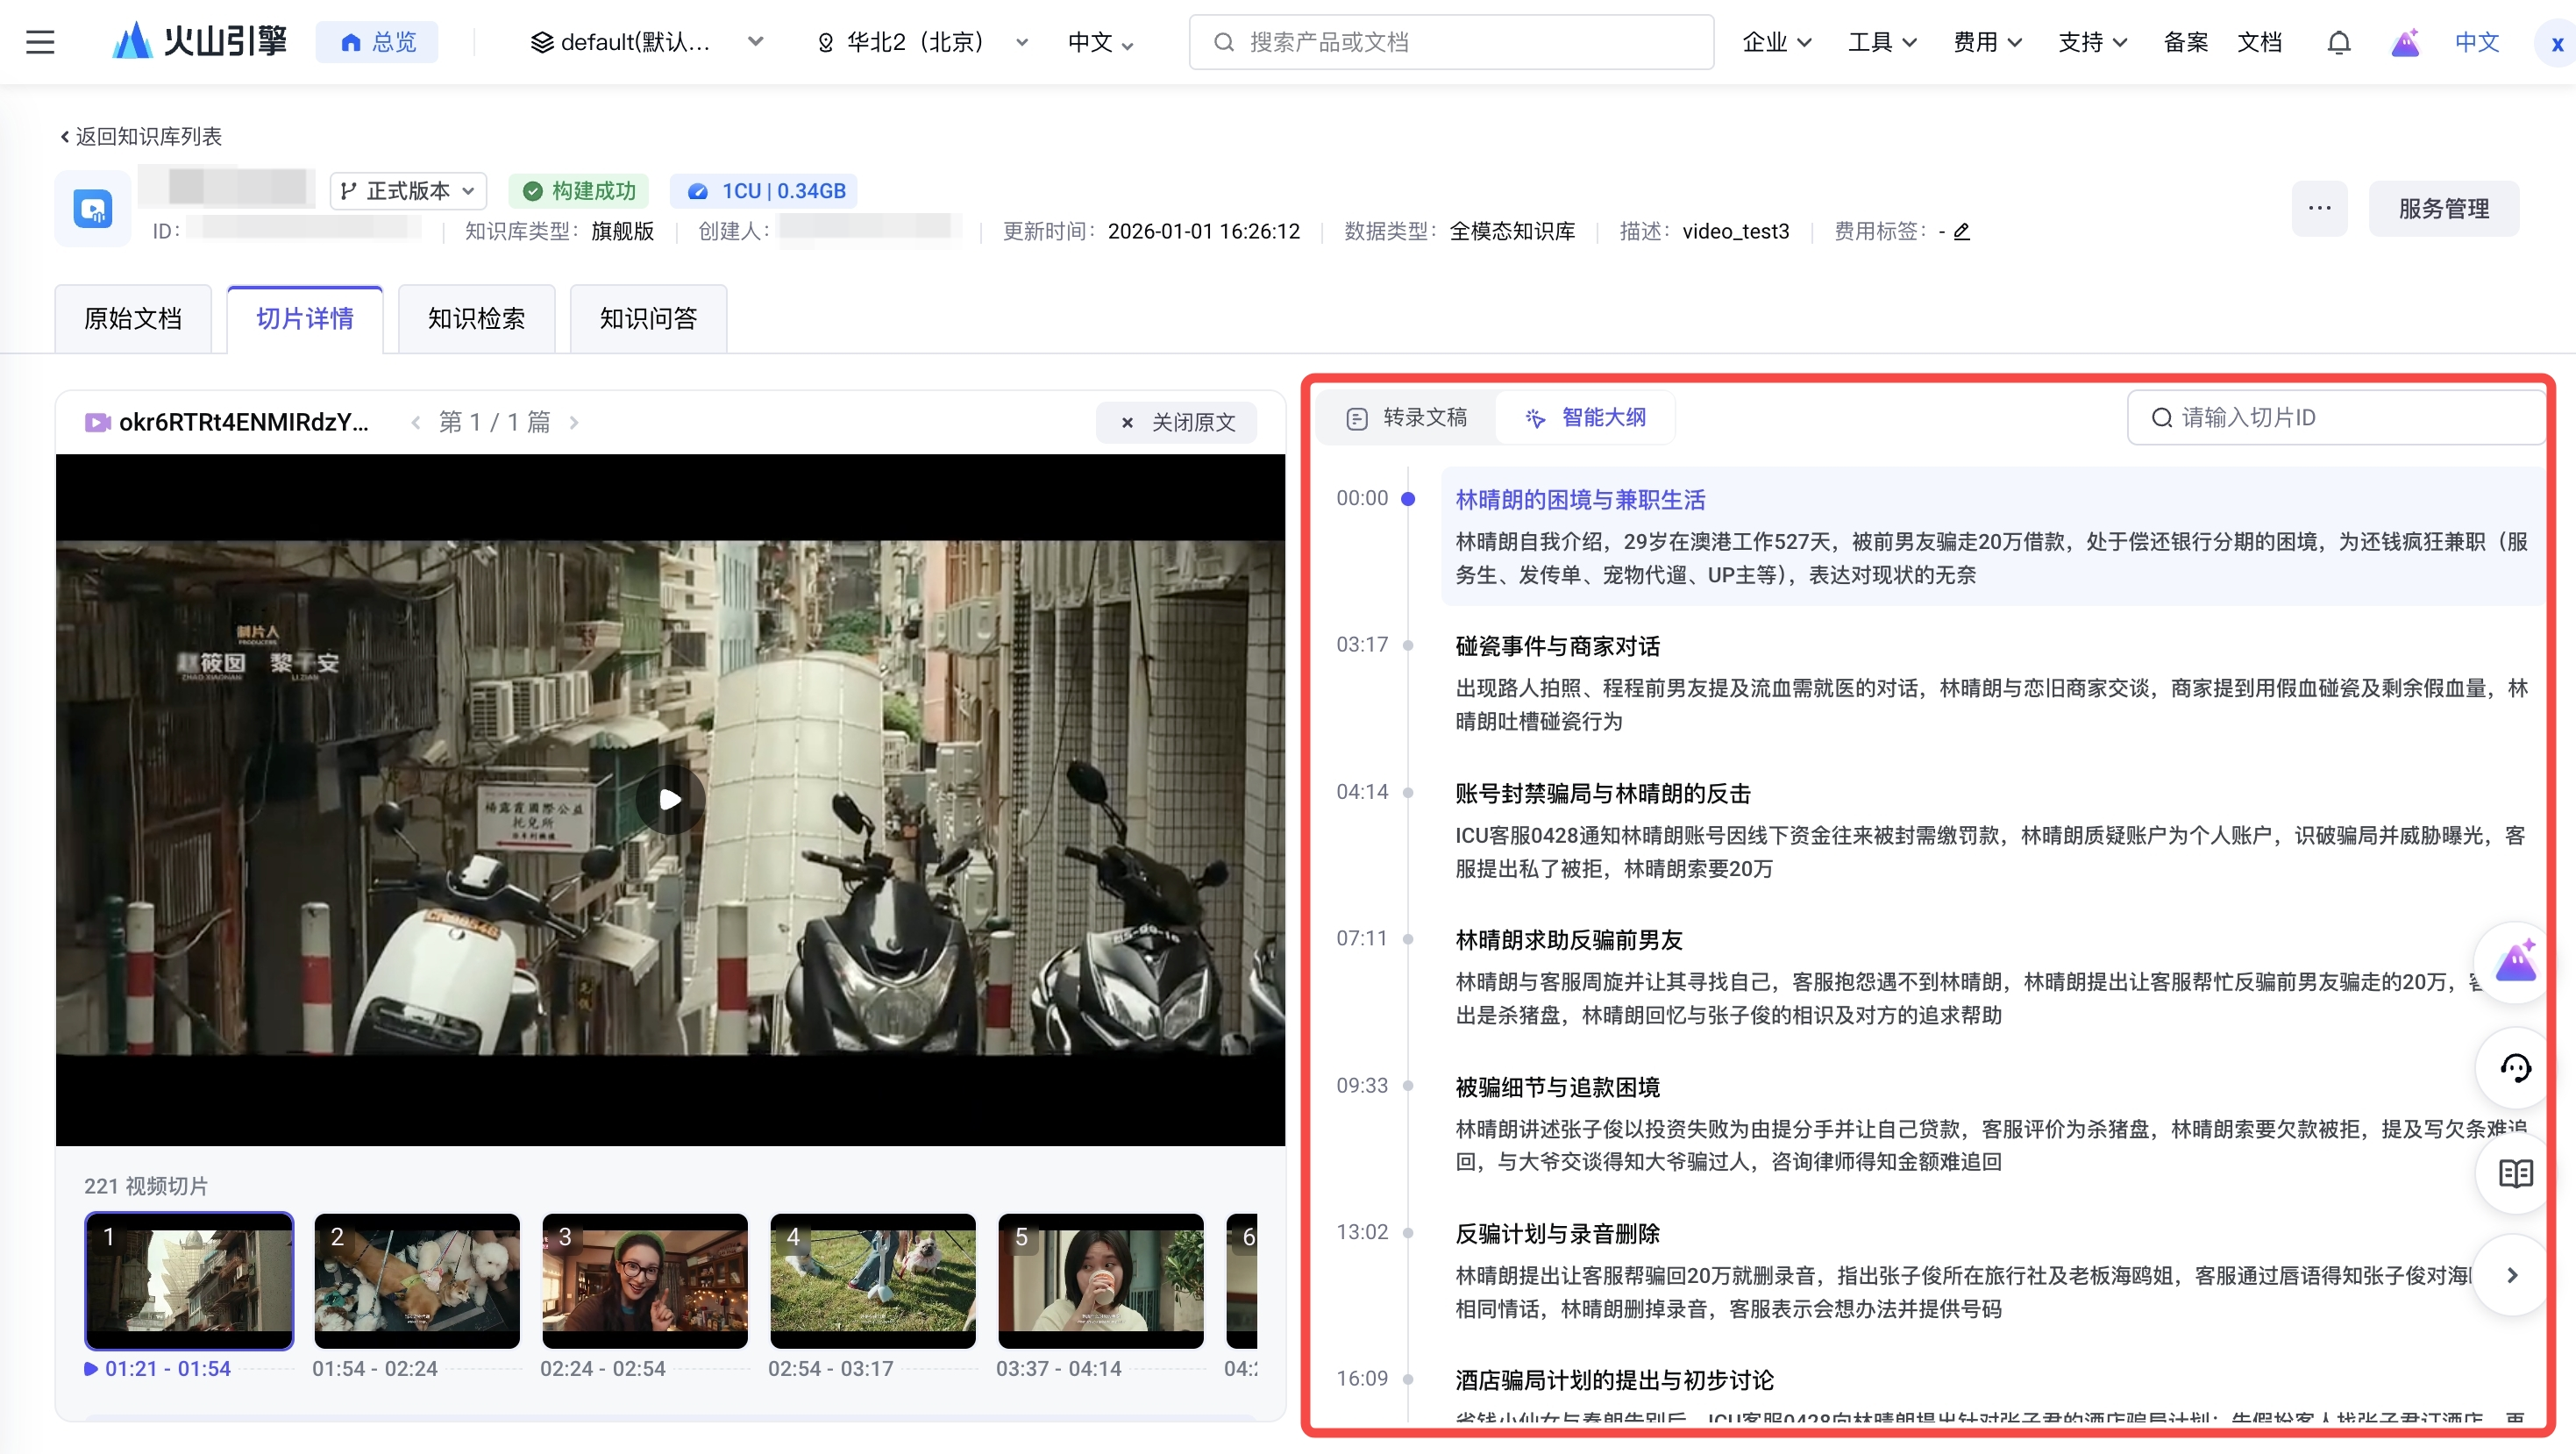The width and height of the screenshot is (2576, 1454).
Task: Open the purple AI assistant icon in header
Action: [x=2405, y=42]
